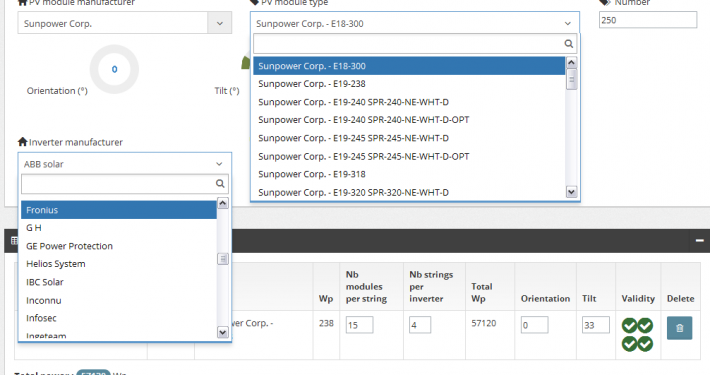Collapse the ABB solar inverter manufacturer selector

125,163
